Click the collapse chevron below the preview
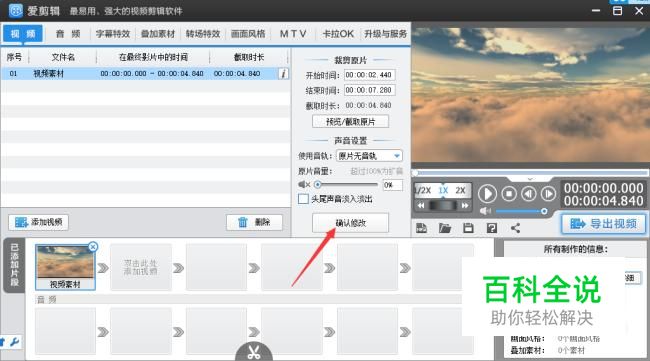Viewport: 650px width, 361px height. pos(530,179)
